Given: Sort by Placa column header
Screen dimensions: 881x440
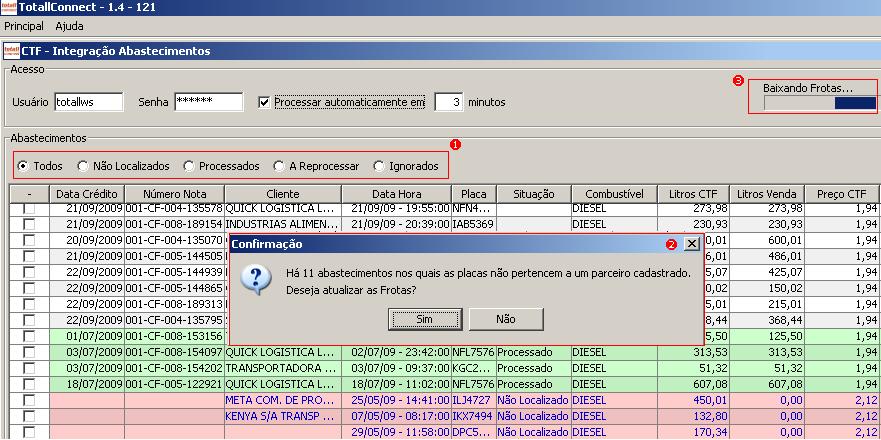Looking at the screenshot, I should [x=474, y=194].
